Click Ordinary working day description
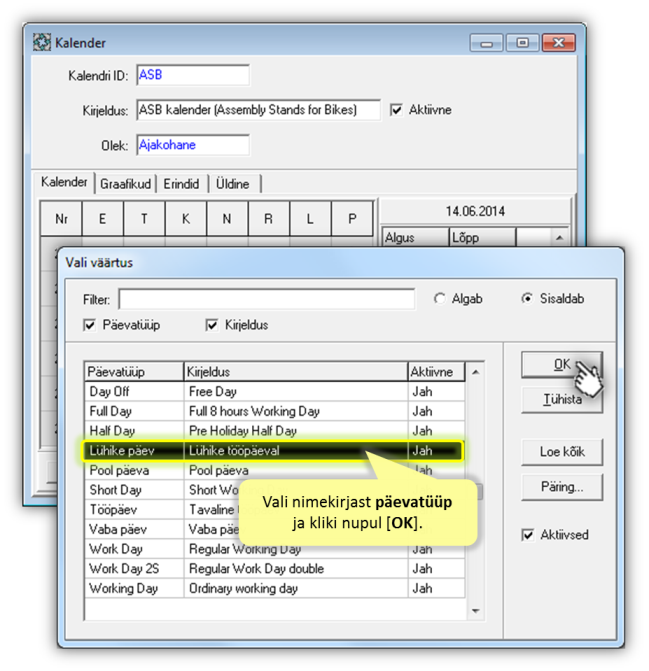 pos(296,588)
